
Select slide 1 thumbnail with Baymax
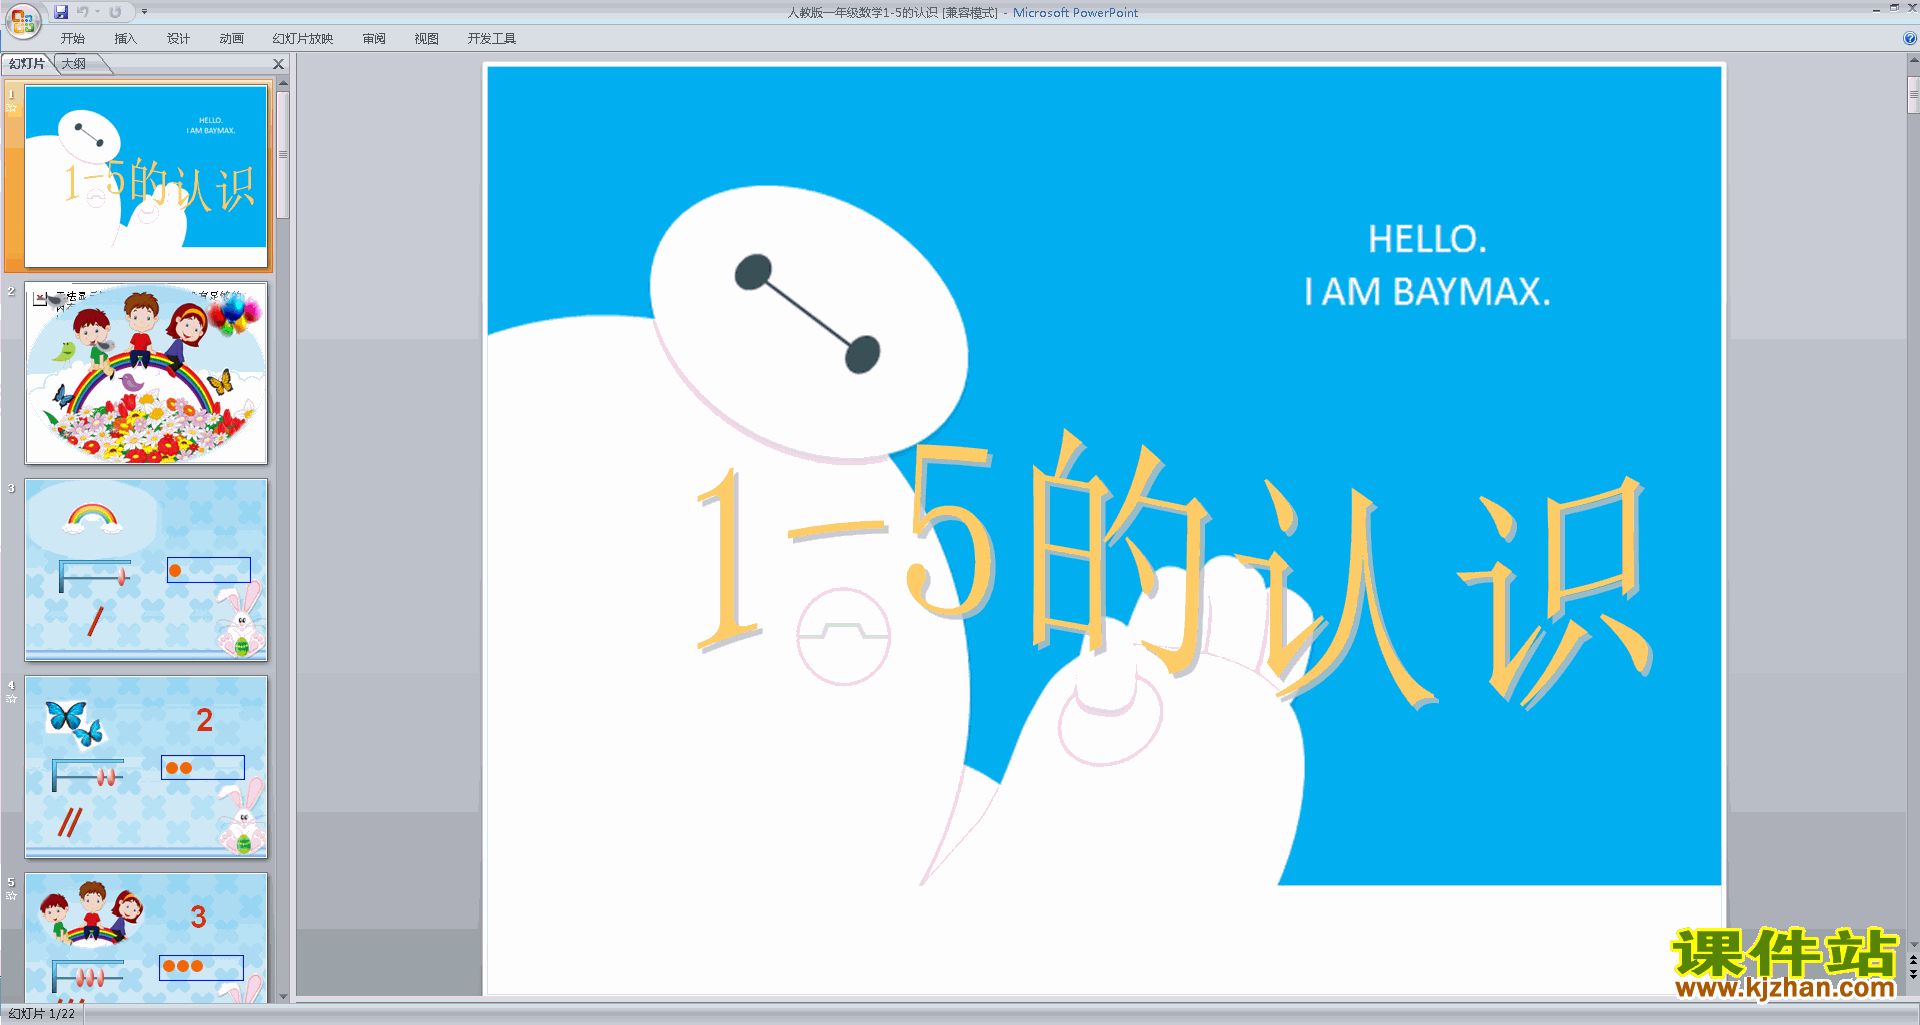[146, 176]
